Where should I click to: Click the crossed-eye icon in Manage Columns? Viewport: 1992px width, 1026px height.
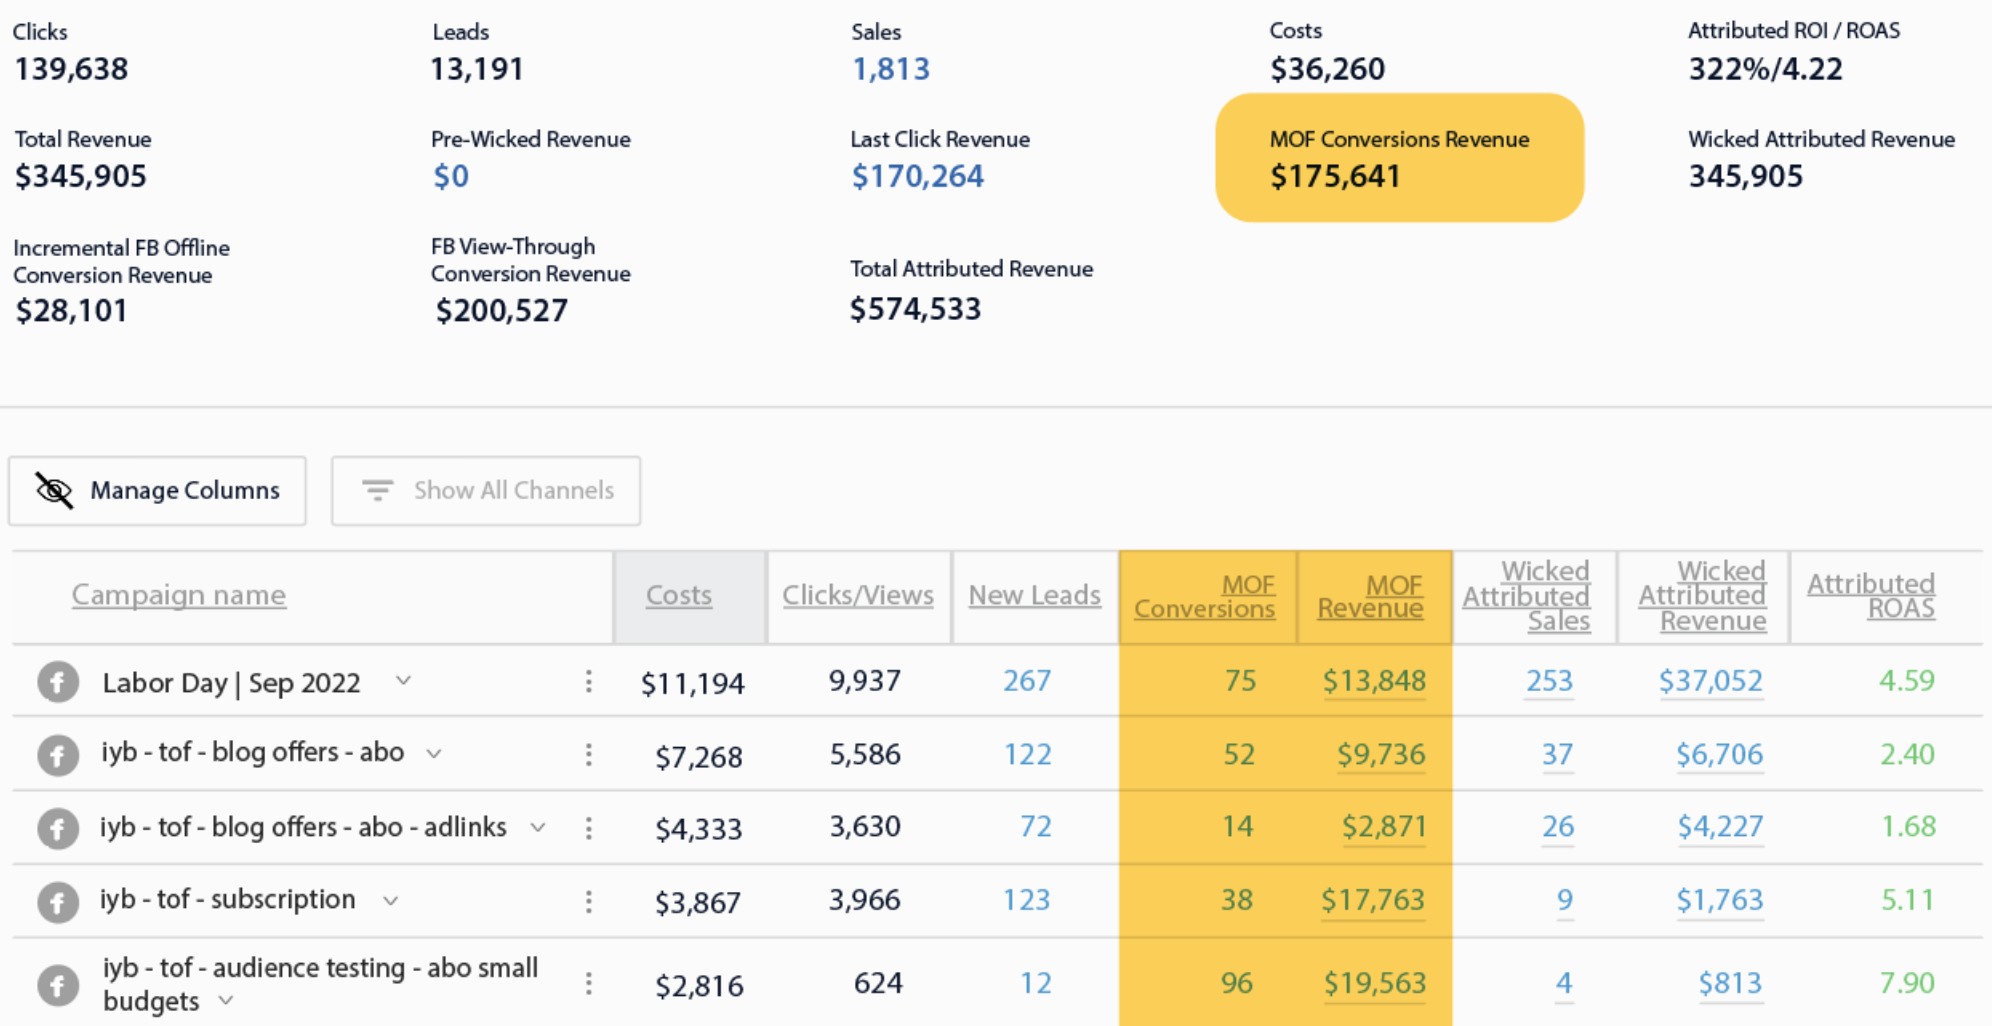[x=55, y=490]
